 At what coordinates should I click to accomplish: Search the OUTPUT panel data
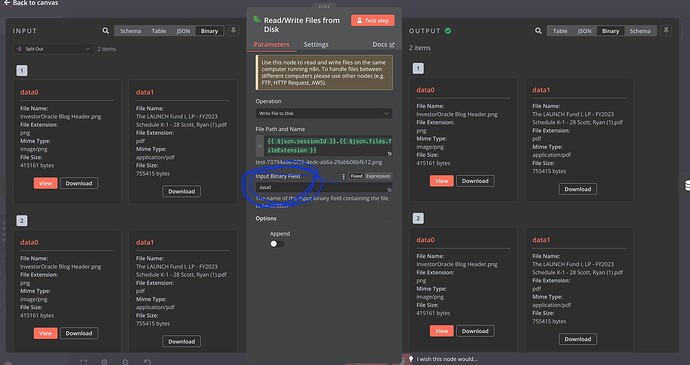(x=538, y=31)
